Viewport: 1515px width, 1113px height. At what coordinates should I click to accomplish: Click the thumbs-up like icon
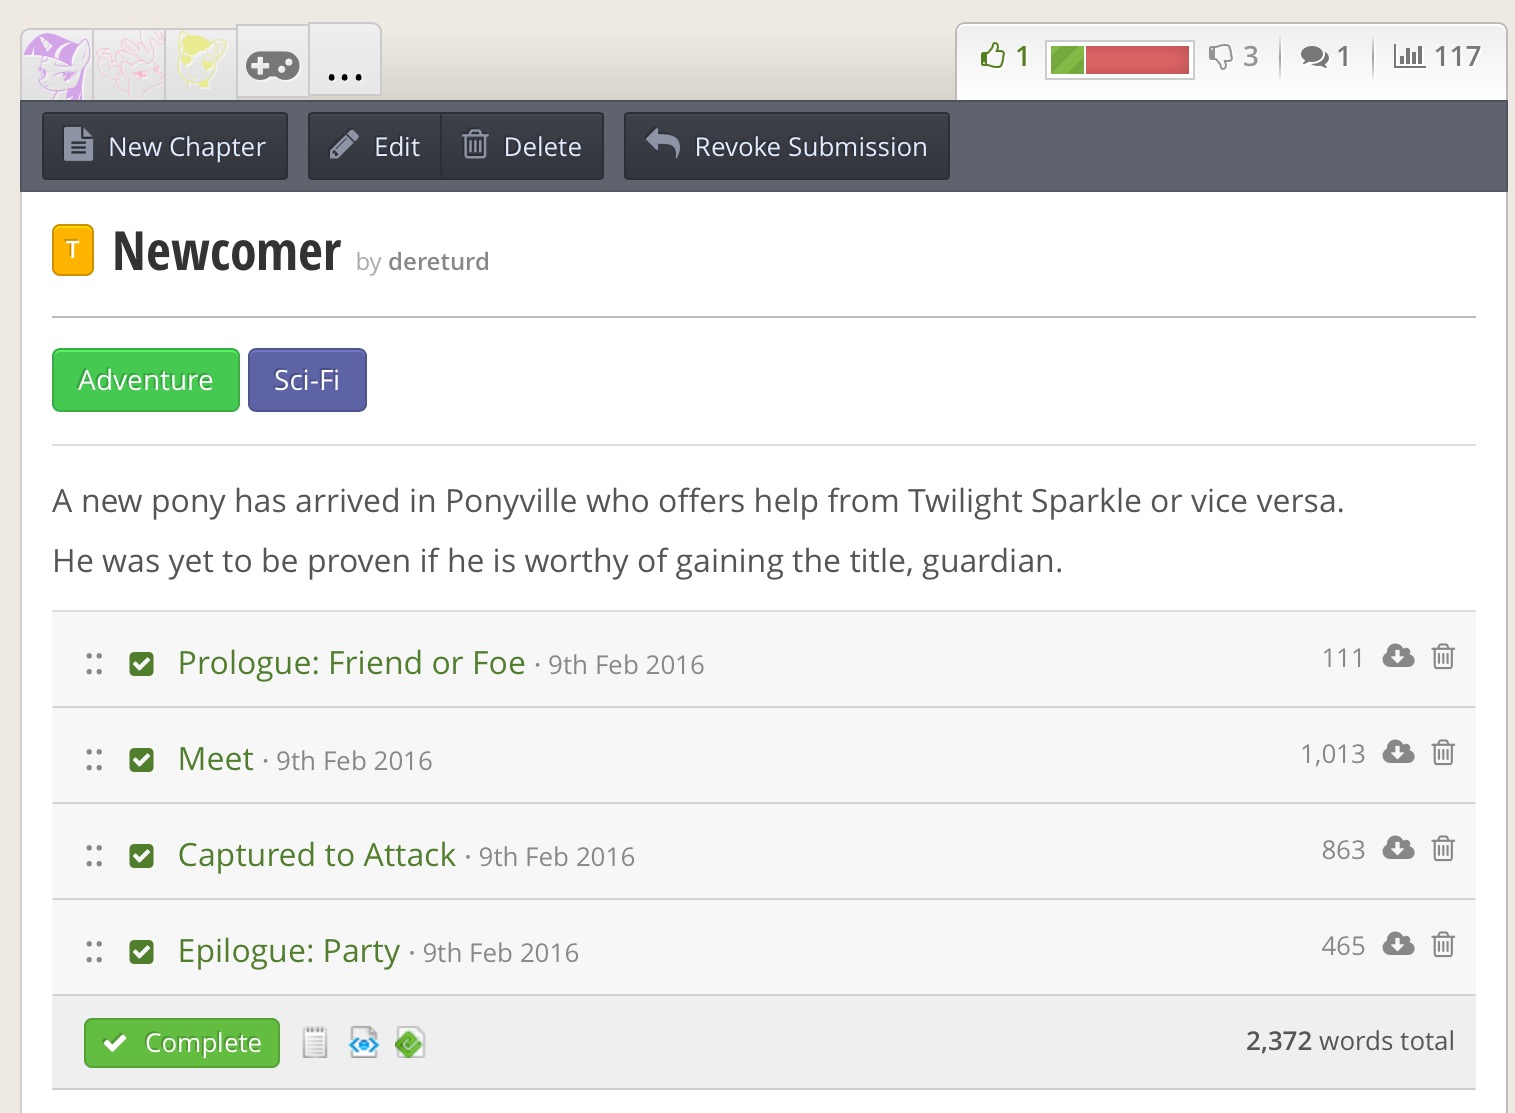coord(993,56)
